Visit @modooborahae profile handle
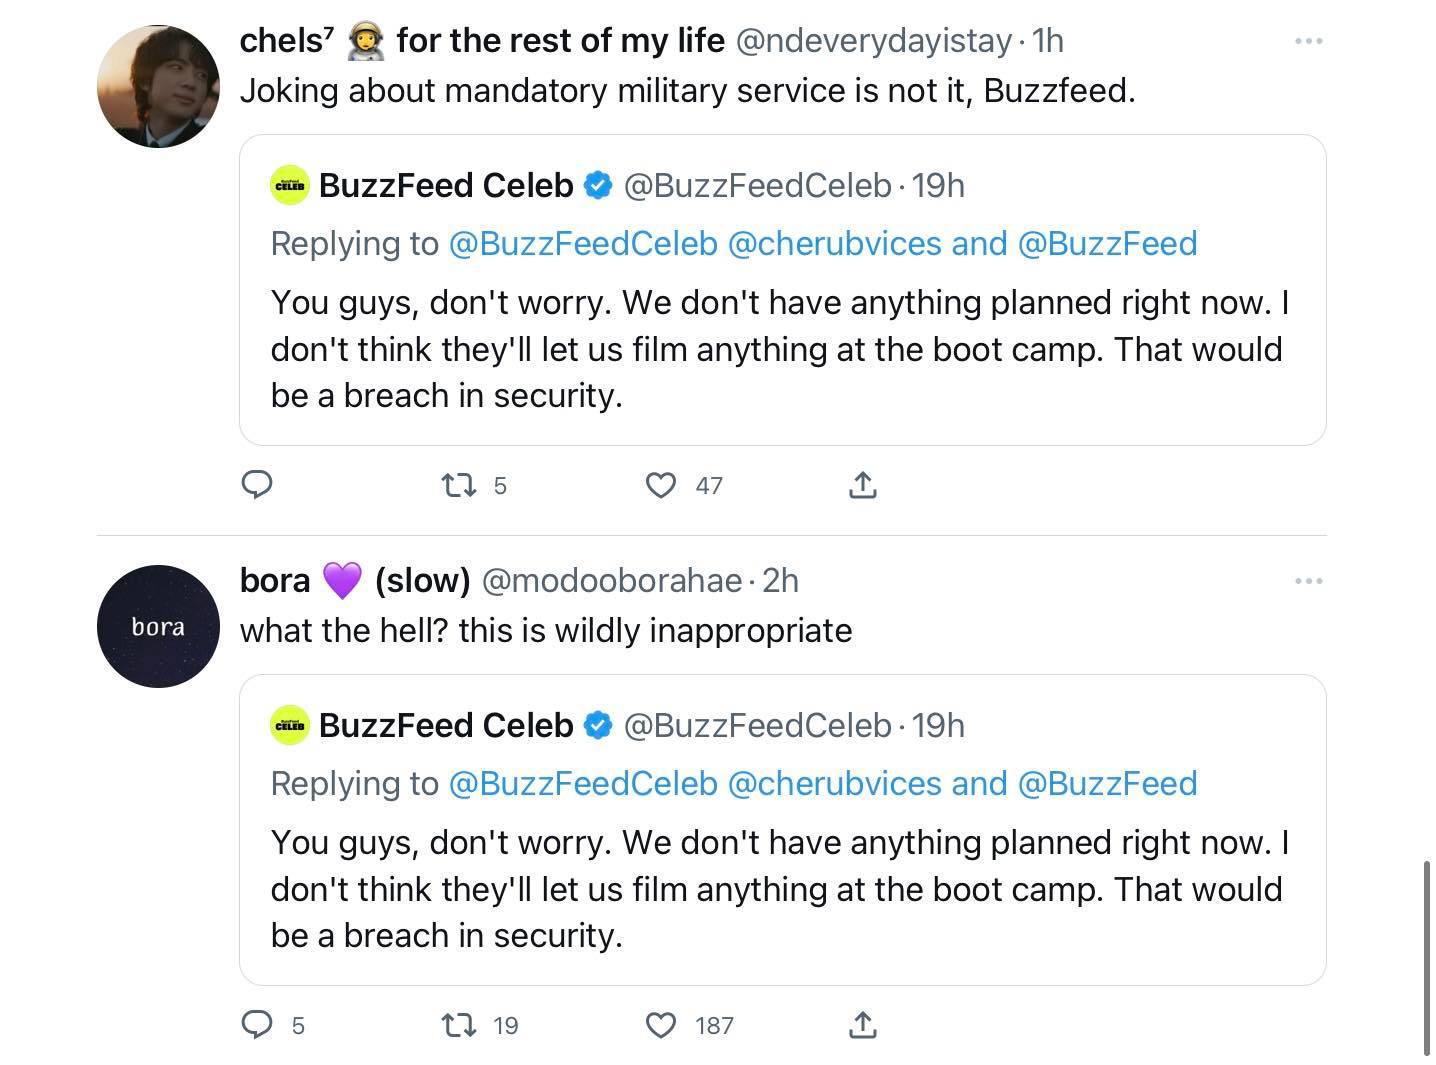Image resolution: width=1436 pixels, height=1065 pixels. pyautogui.click(x=611, y=581)
